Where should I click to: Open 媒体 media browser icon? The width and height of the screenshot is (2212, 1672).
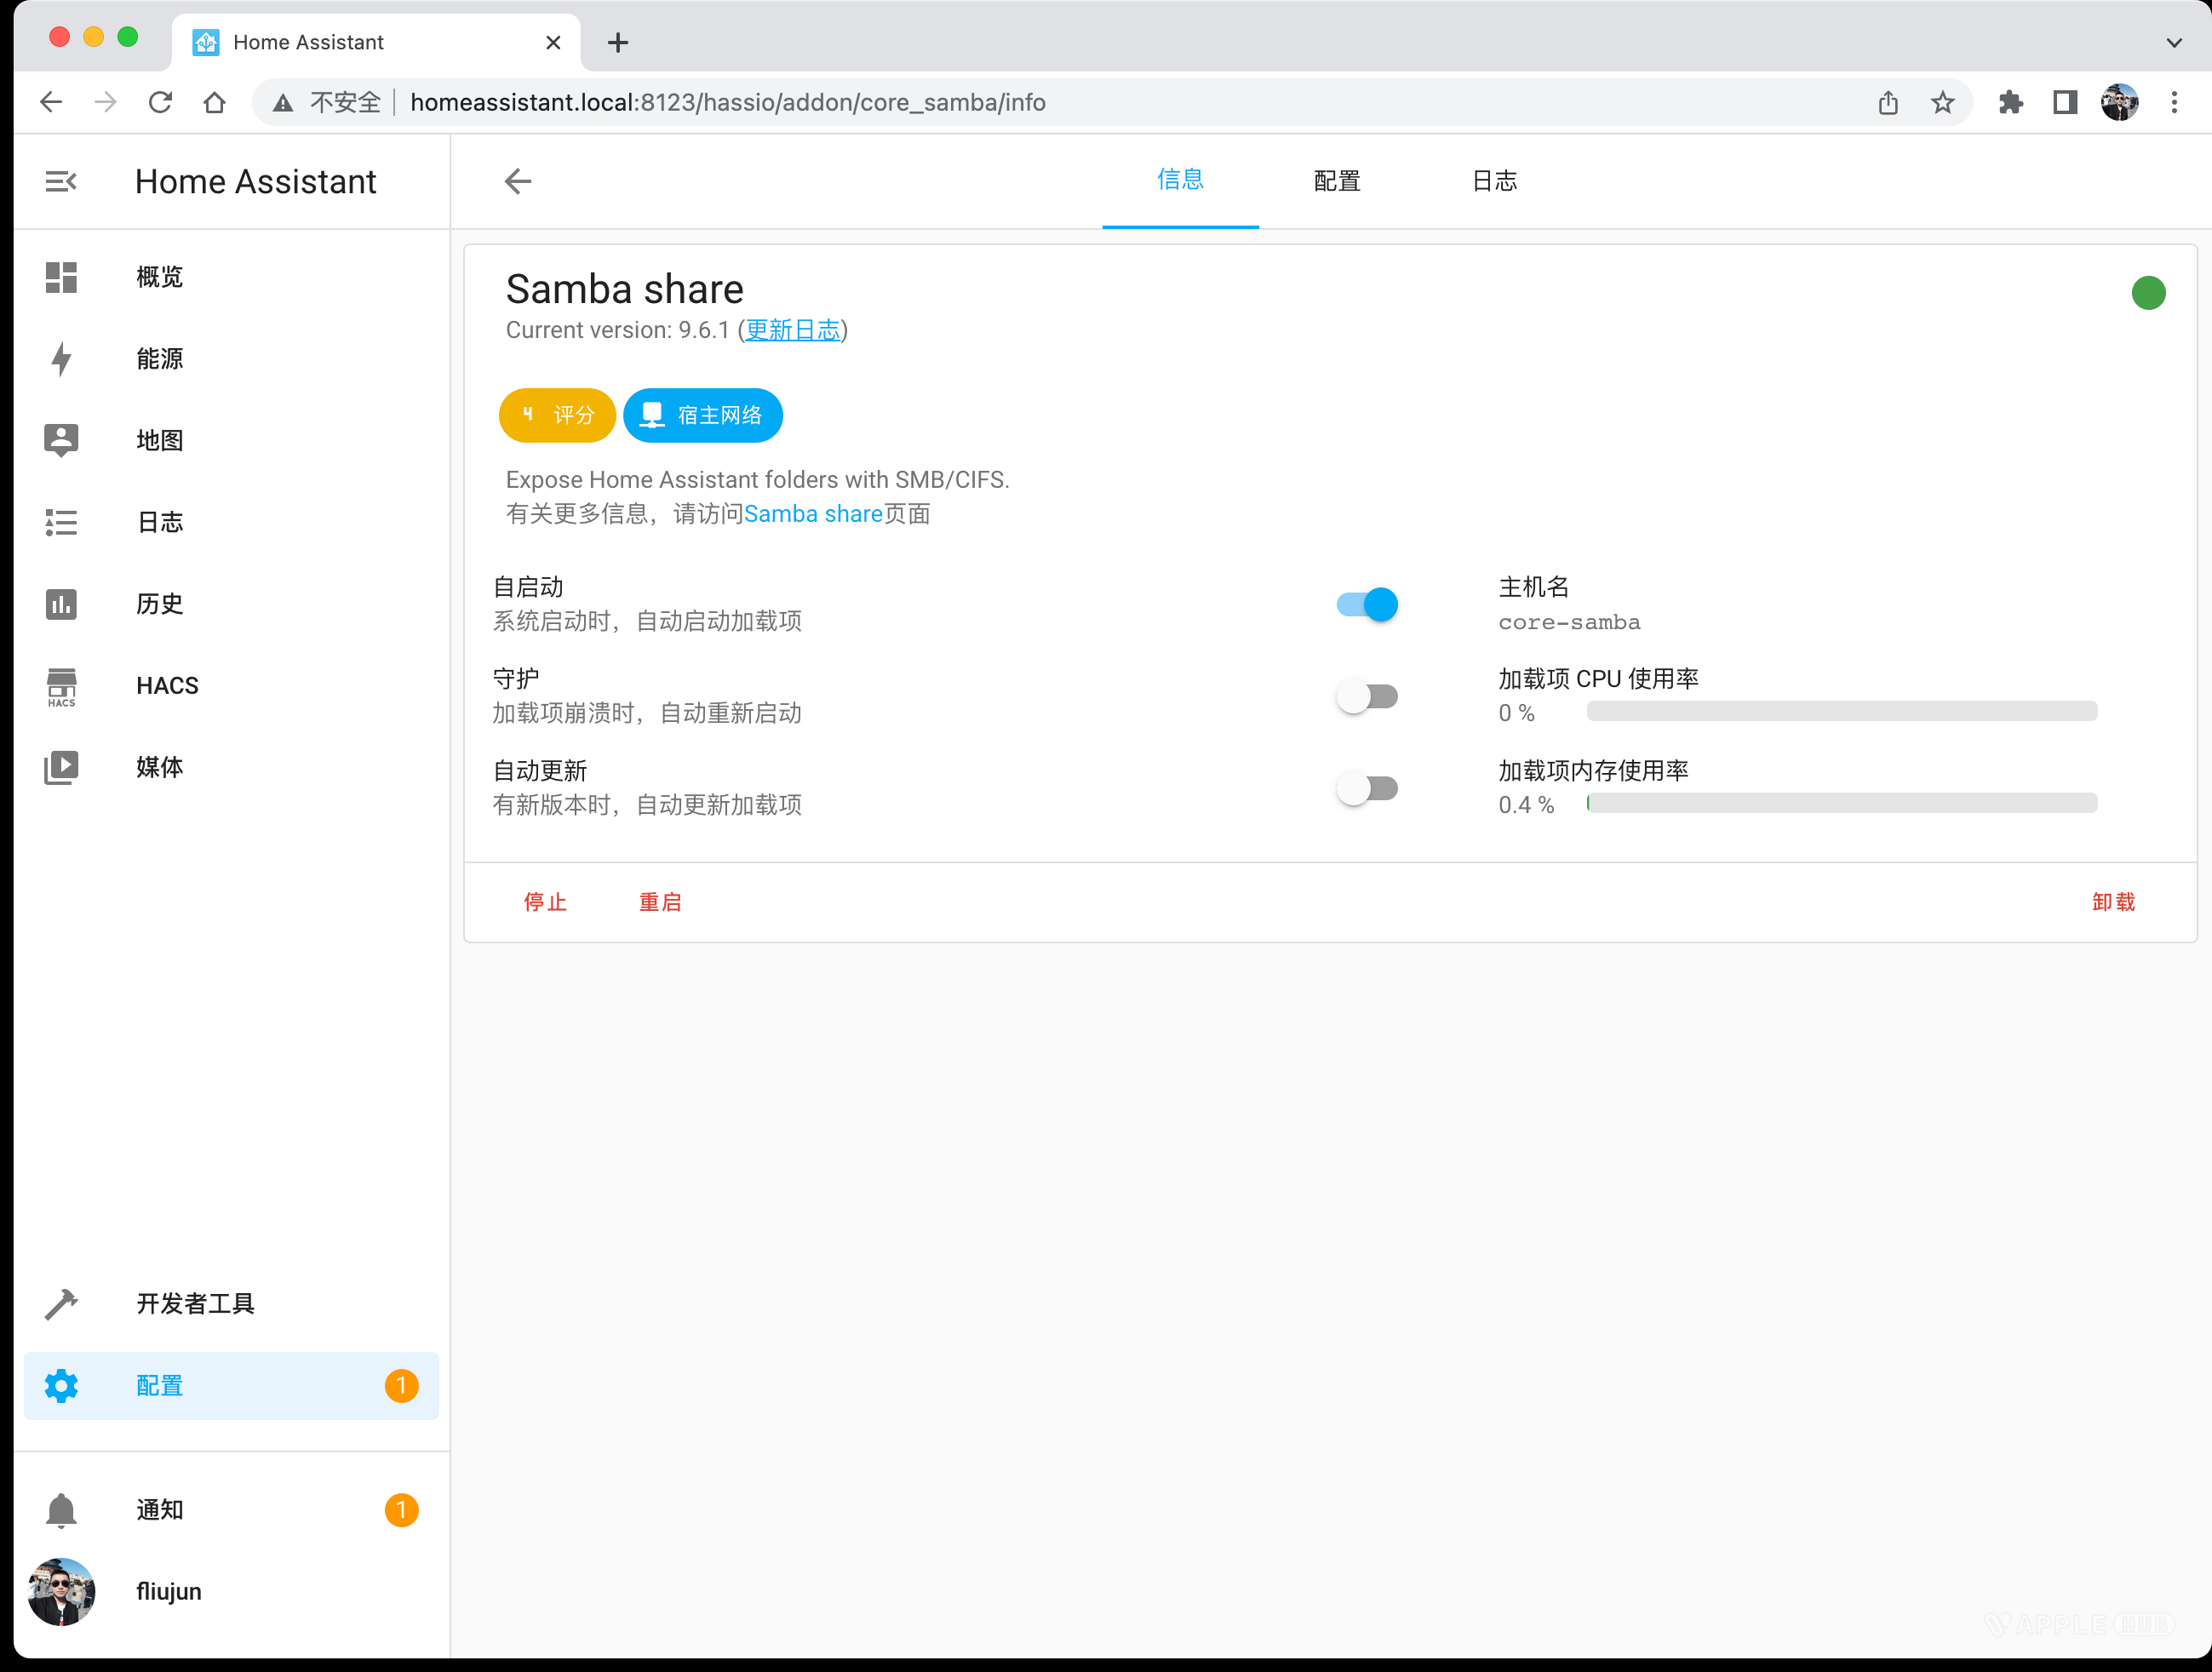[60, 767]
